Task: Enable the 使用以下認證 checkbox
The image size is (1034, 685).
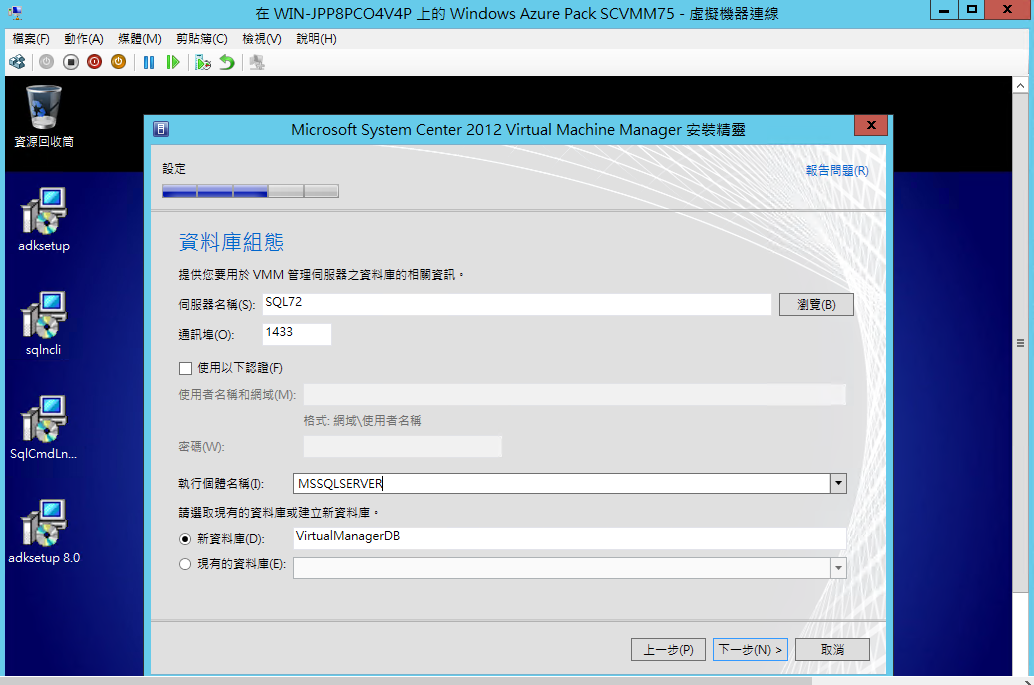Action: point(185,368)
